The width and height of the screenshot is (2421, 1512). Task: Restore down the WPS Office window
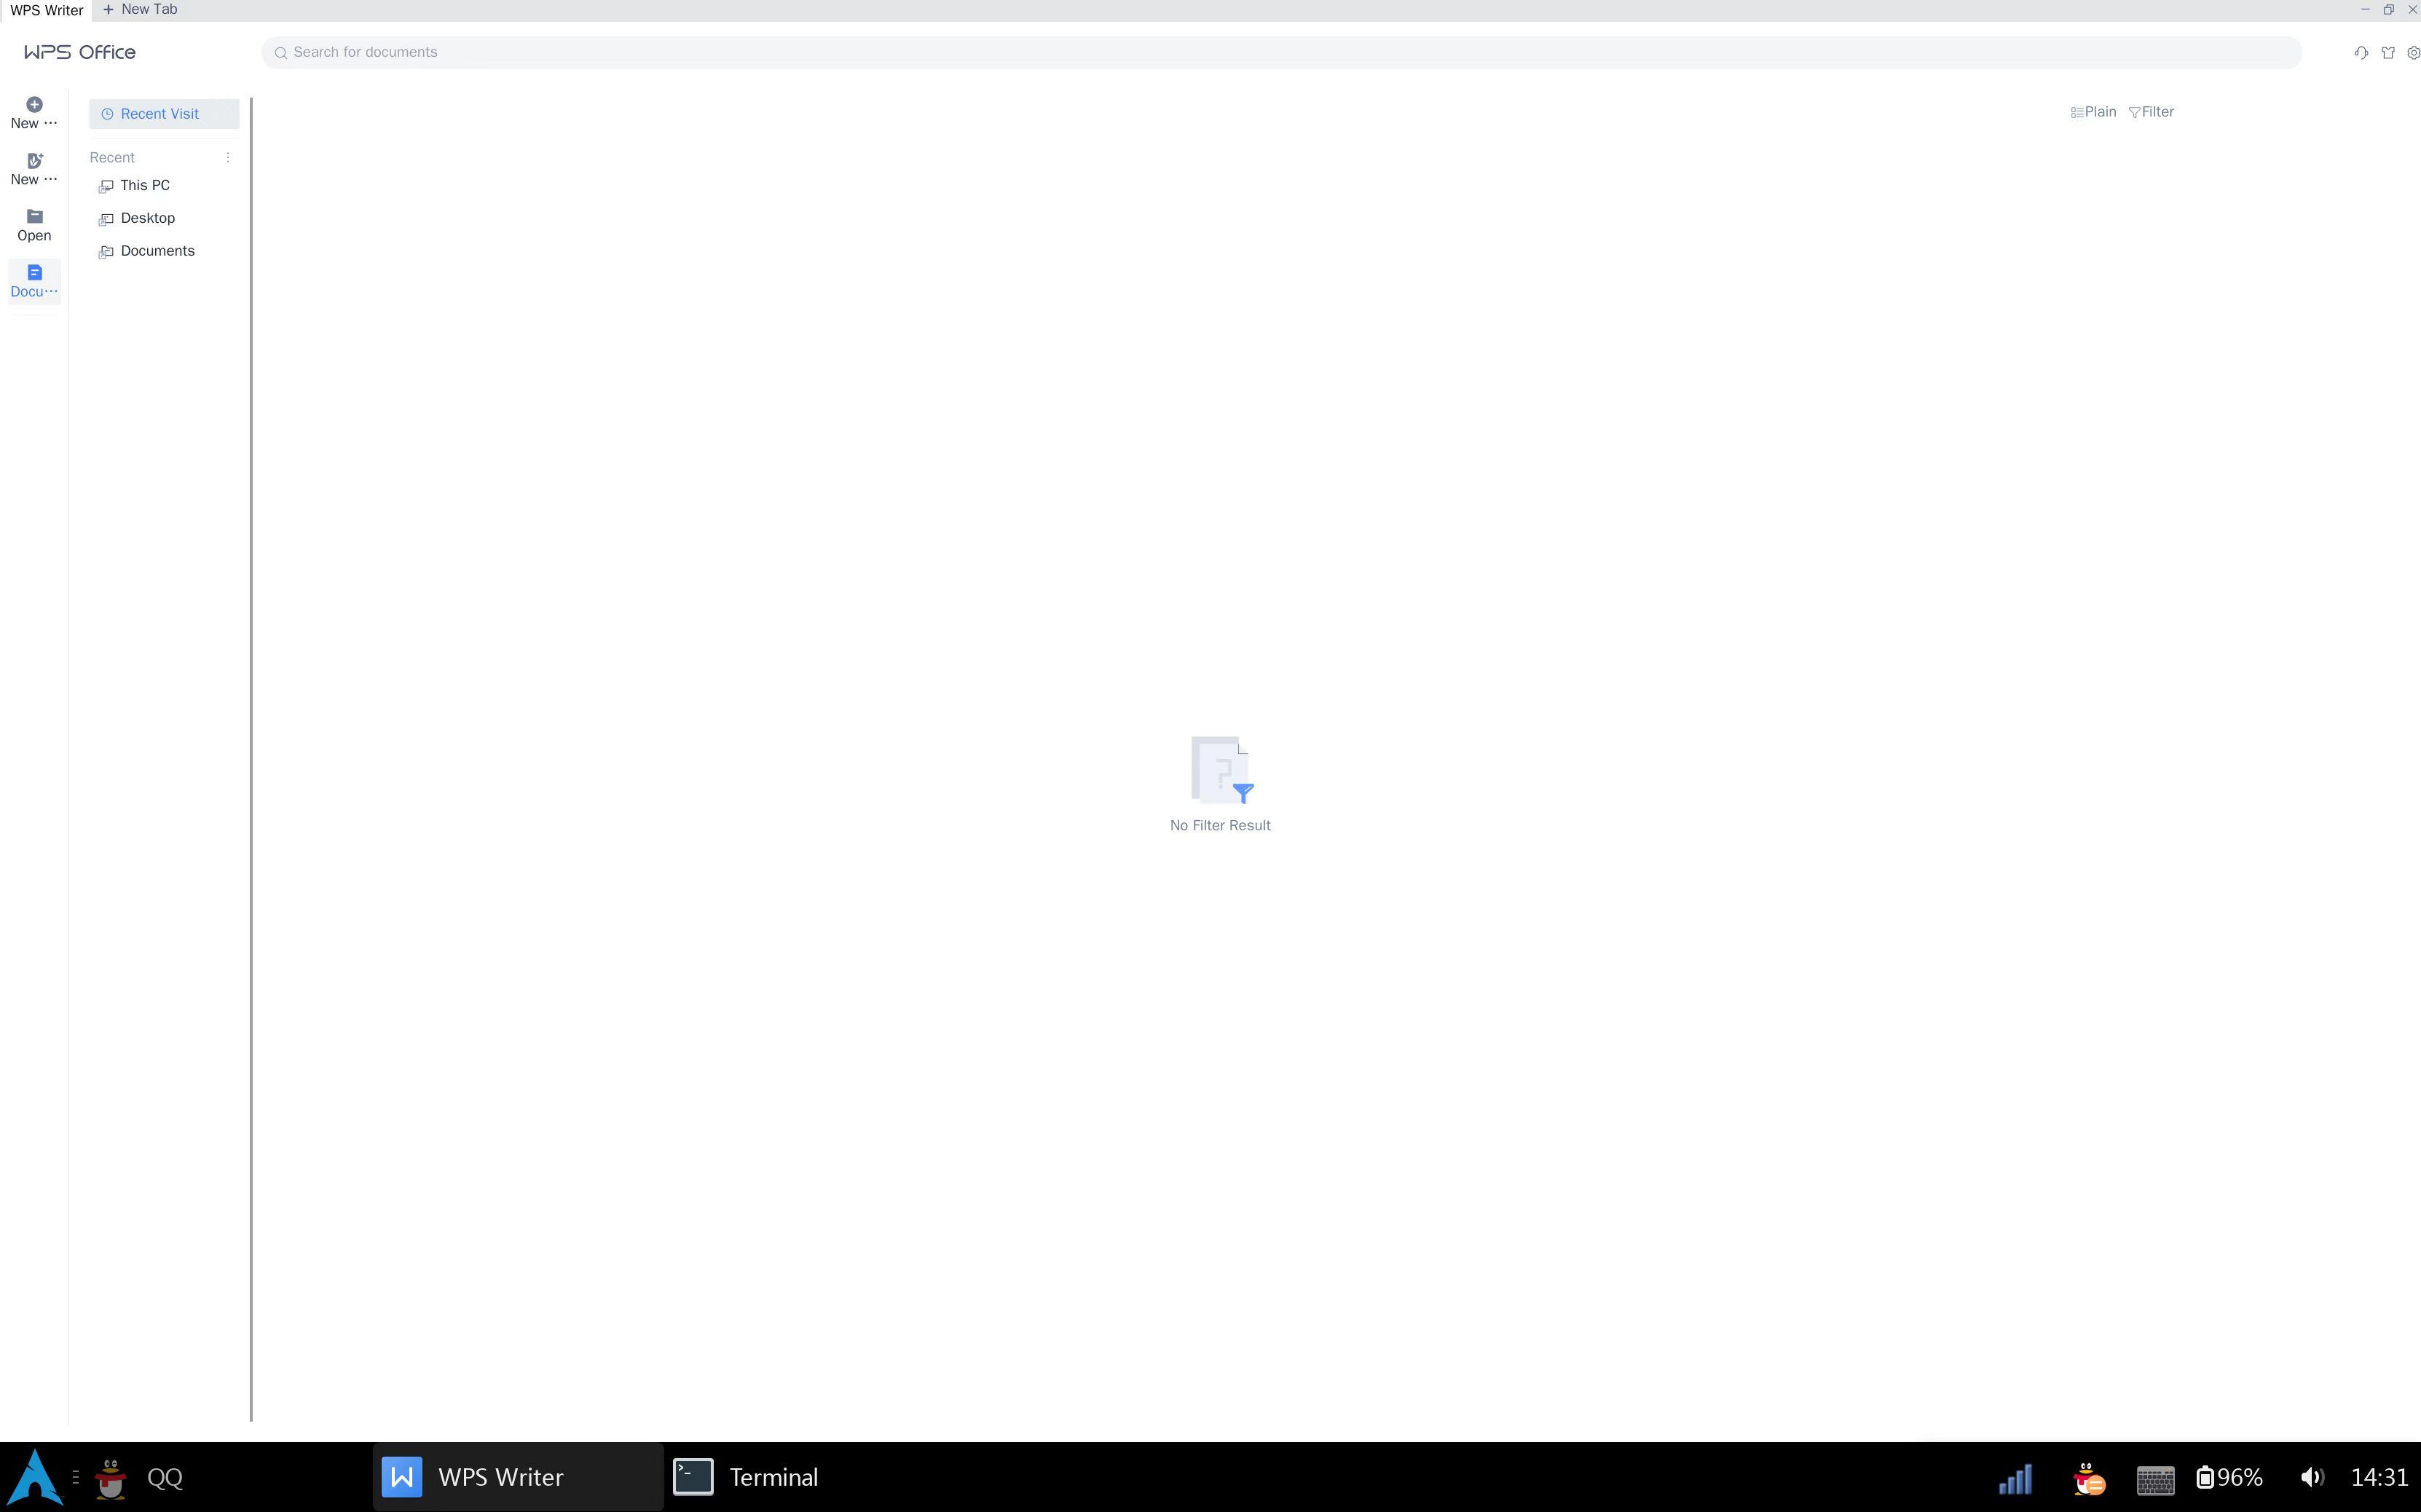(2388, 10)
